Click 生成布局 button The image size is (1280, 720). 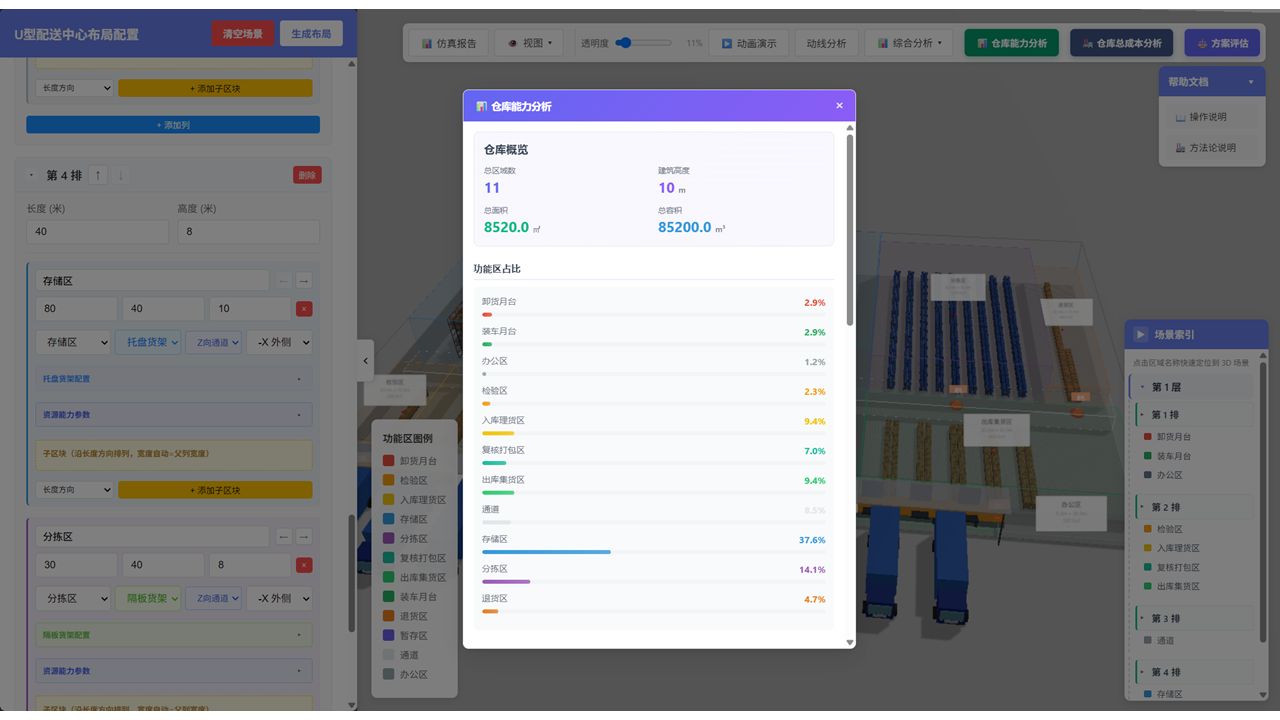(311, 34)
